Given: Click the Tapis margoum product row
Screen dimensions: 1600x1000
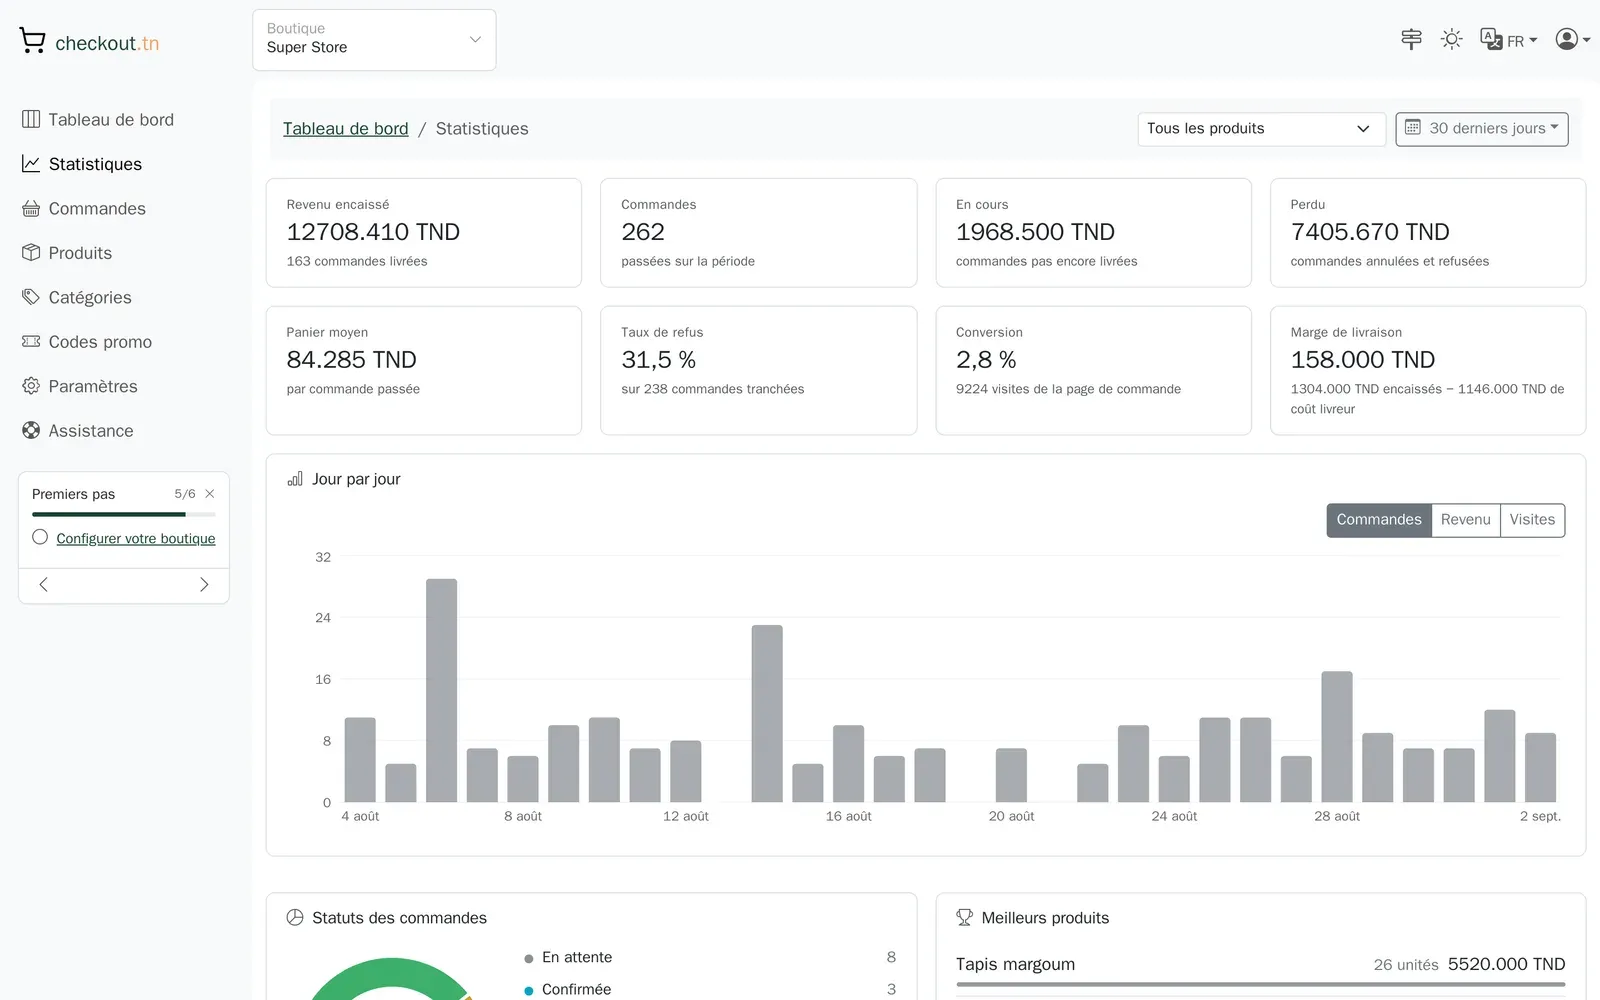Looking at the screenshot, I should 1260,969.
